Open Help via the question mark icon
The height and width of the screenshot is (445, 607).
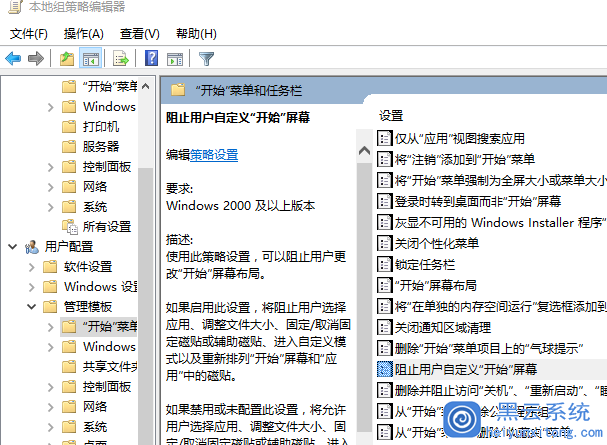click(x=151, y=58)
